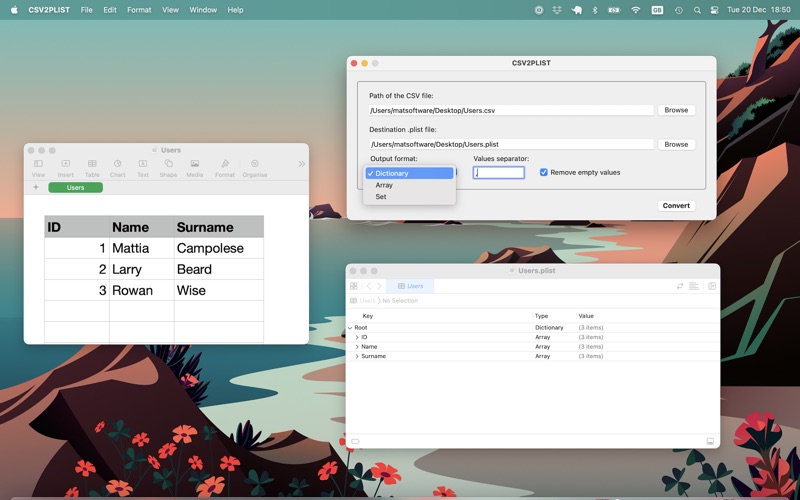Open the Format menu
Screen dimensions: 800x500
tap(139, 10)
